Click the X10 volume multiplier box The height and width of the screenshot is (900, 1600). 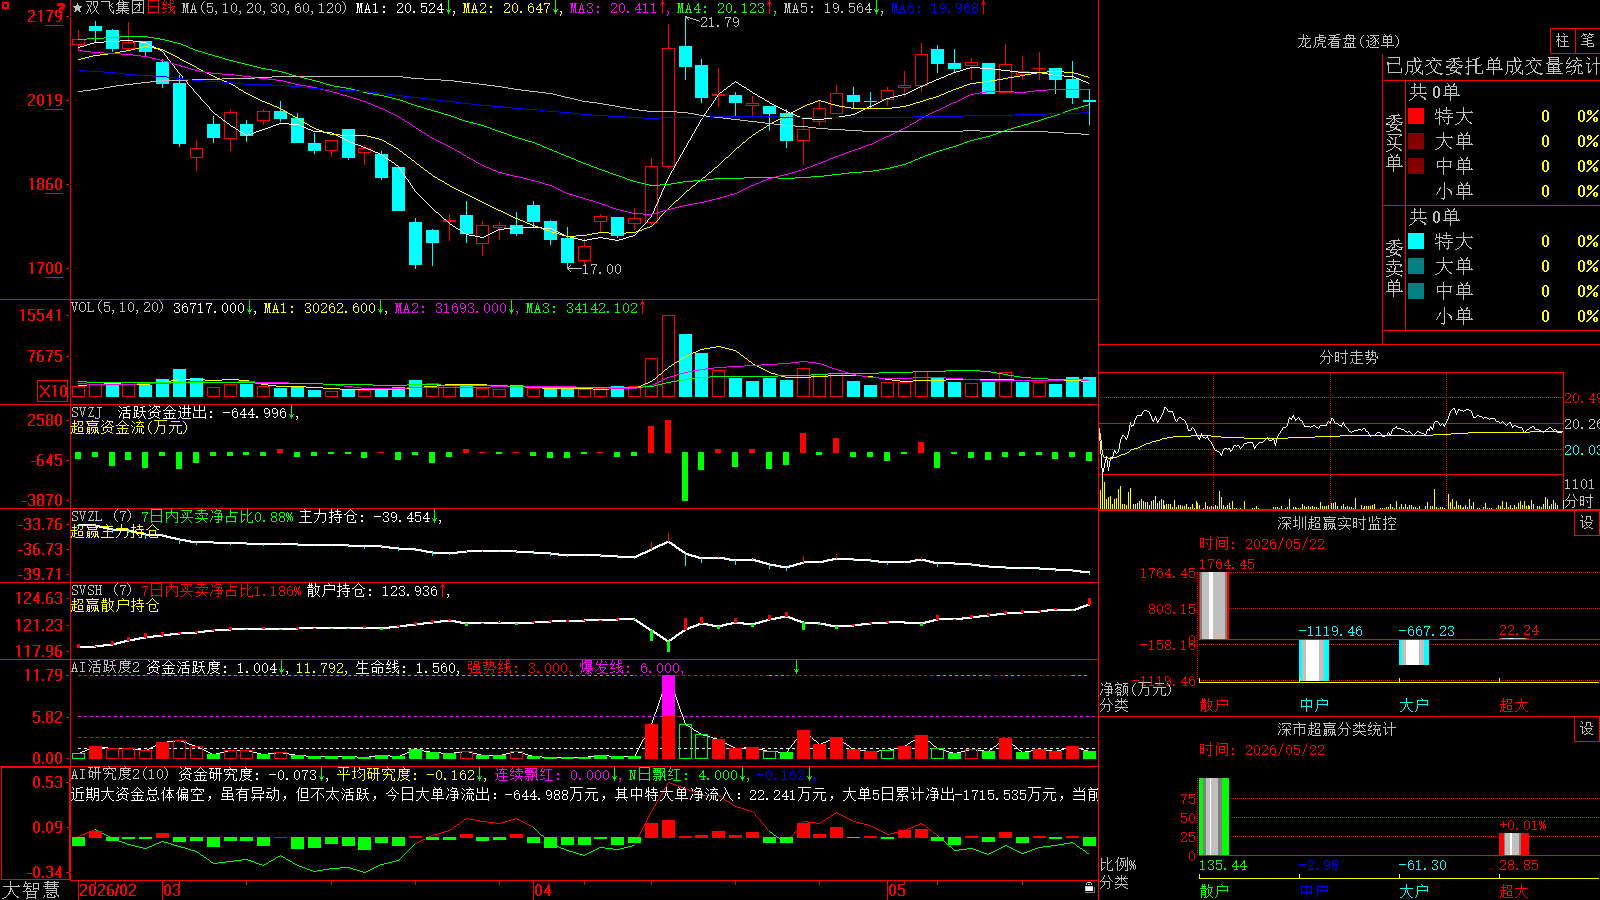pyautogui.click(x=53, y=391)
